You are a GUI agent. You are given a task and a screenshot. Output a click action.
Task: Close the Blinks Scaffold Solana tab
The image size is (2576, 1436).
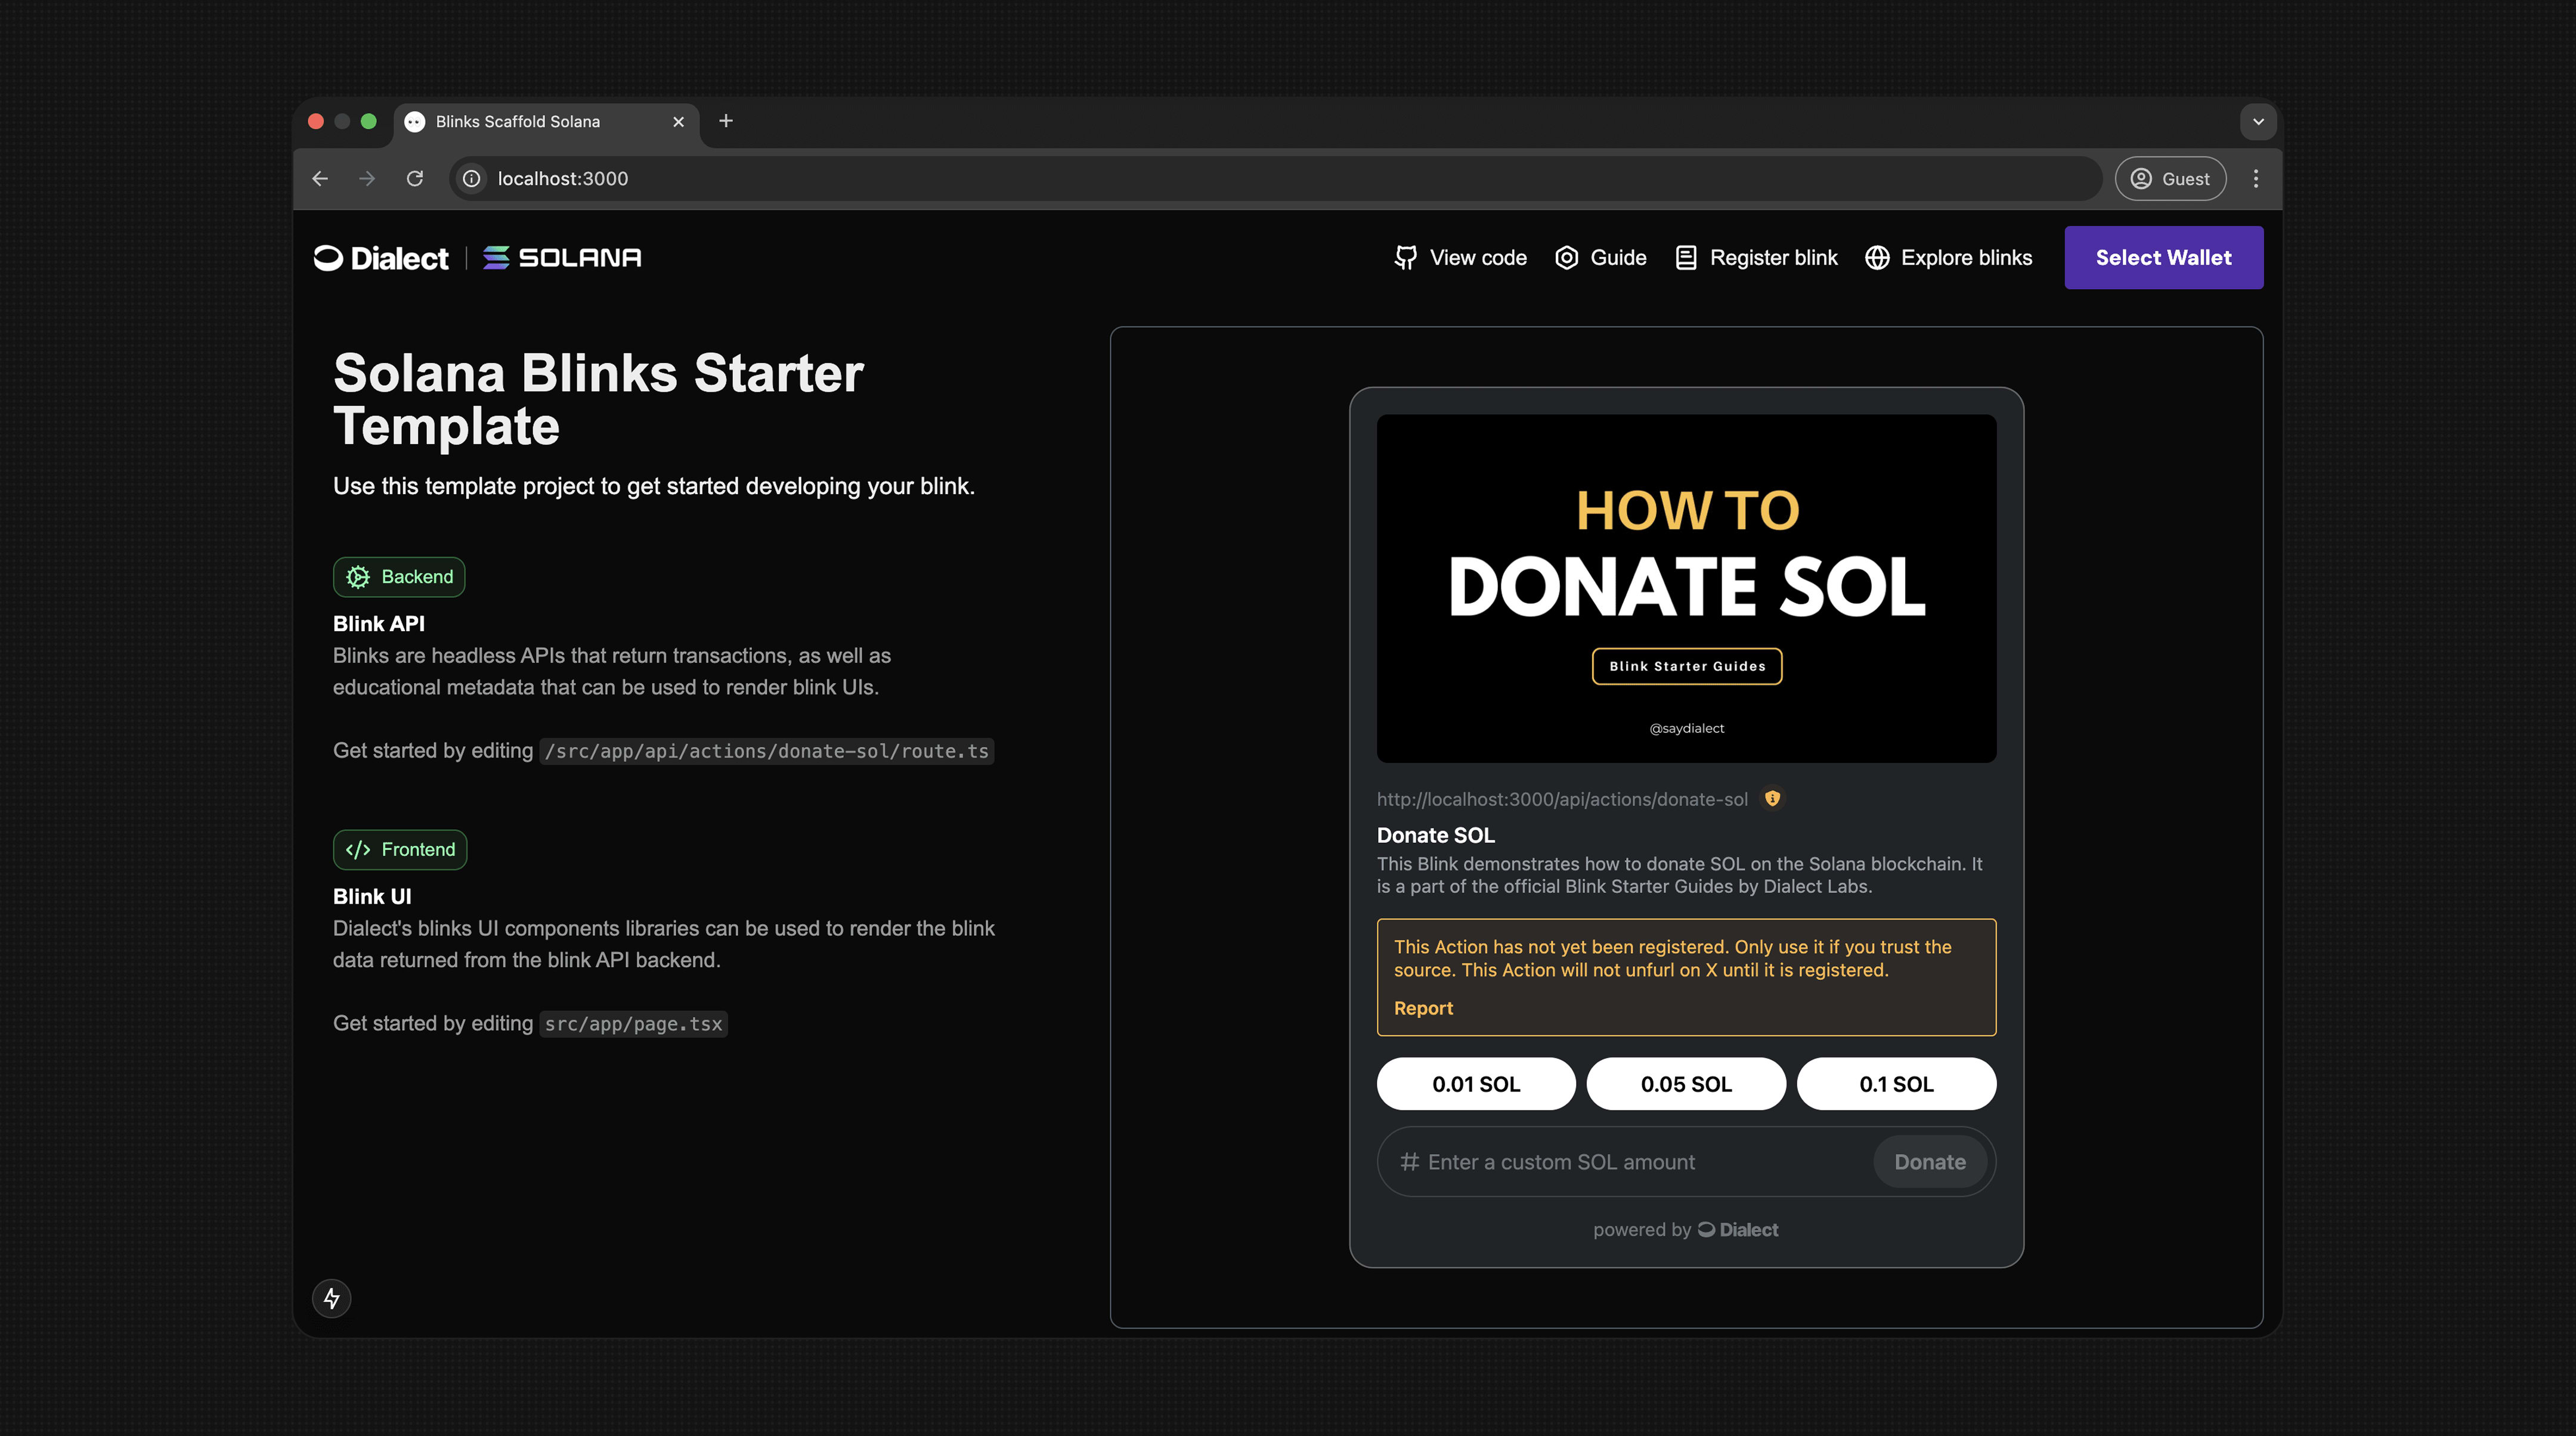click(x=678, y=121)
